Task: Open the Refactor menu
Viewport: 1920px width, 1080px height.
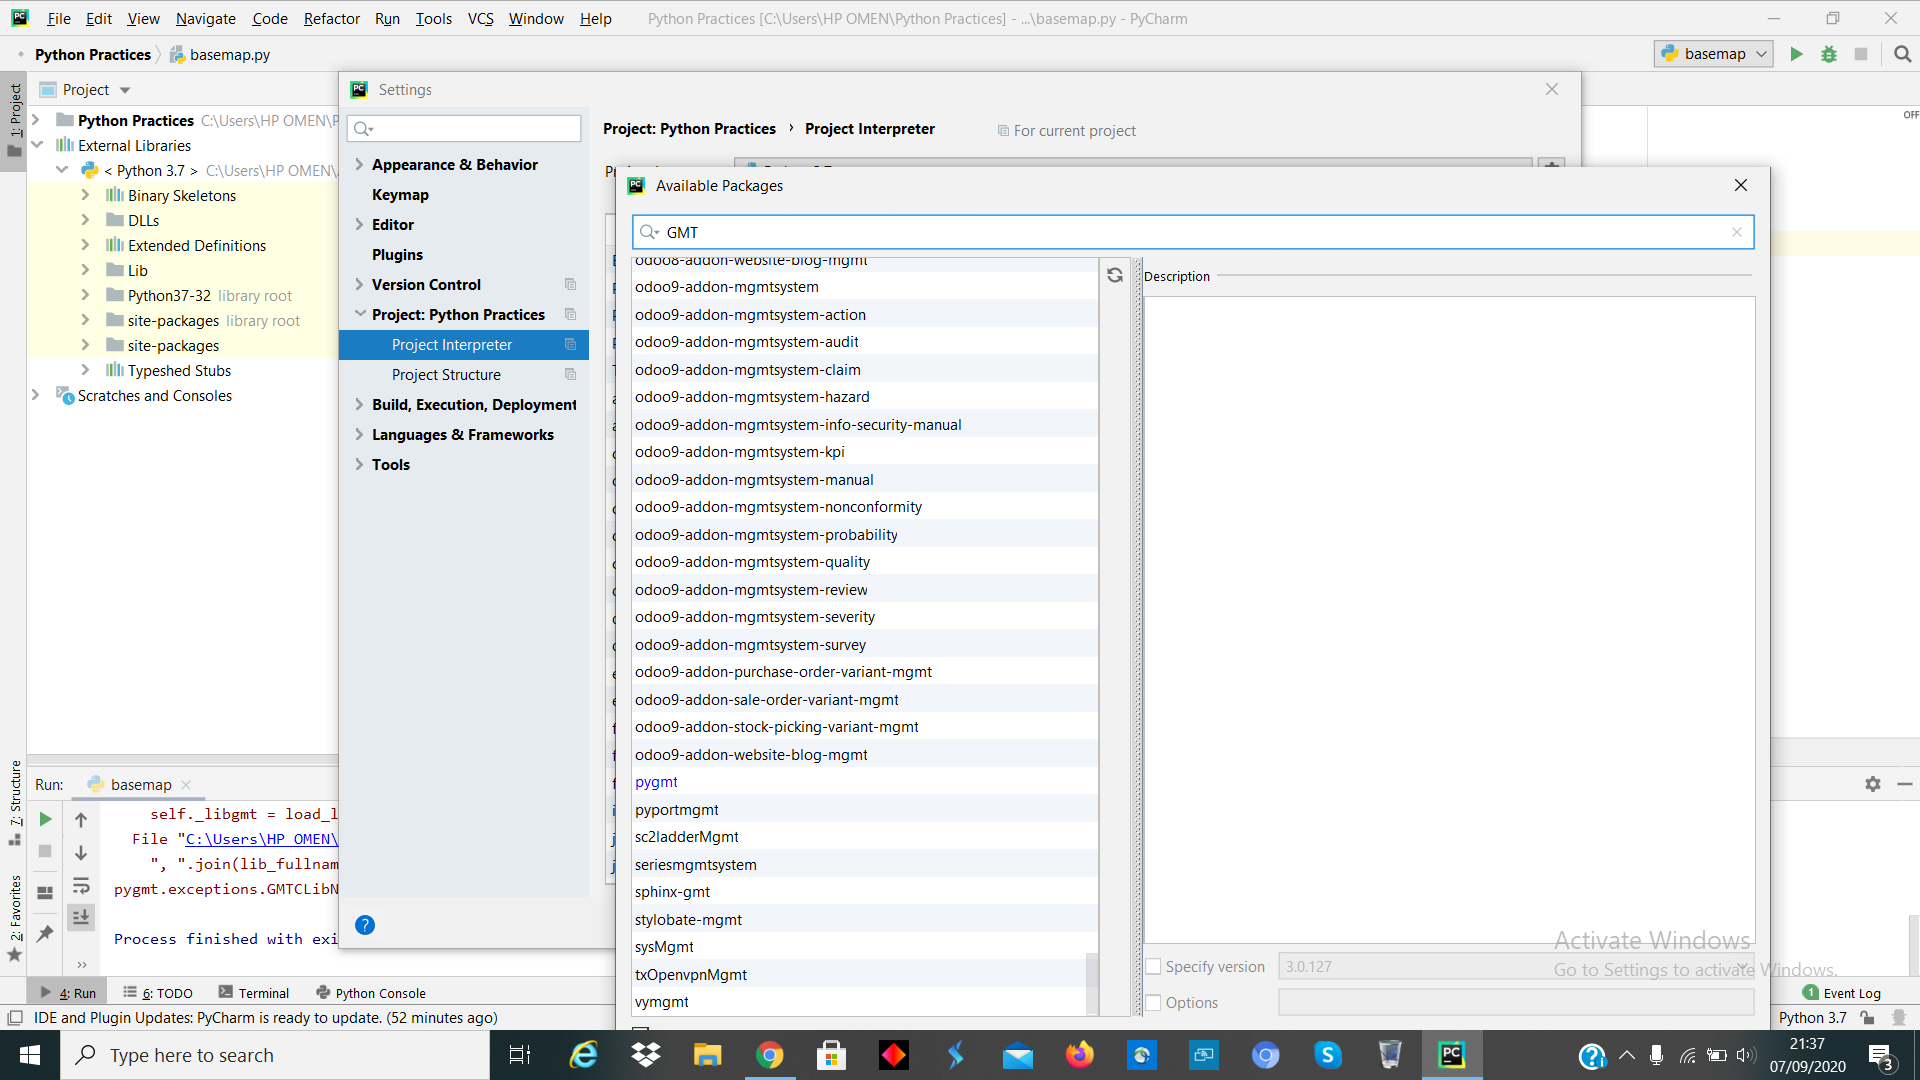Action: pyautogui.click(x=331, y=18)
